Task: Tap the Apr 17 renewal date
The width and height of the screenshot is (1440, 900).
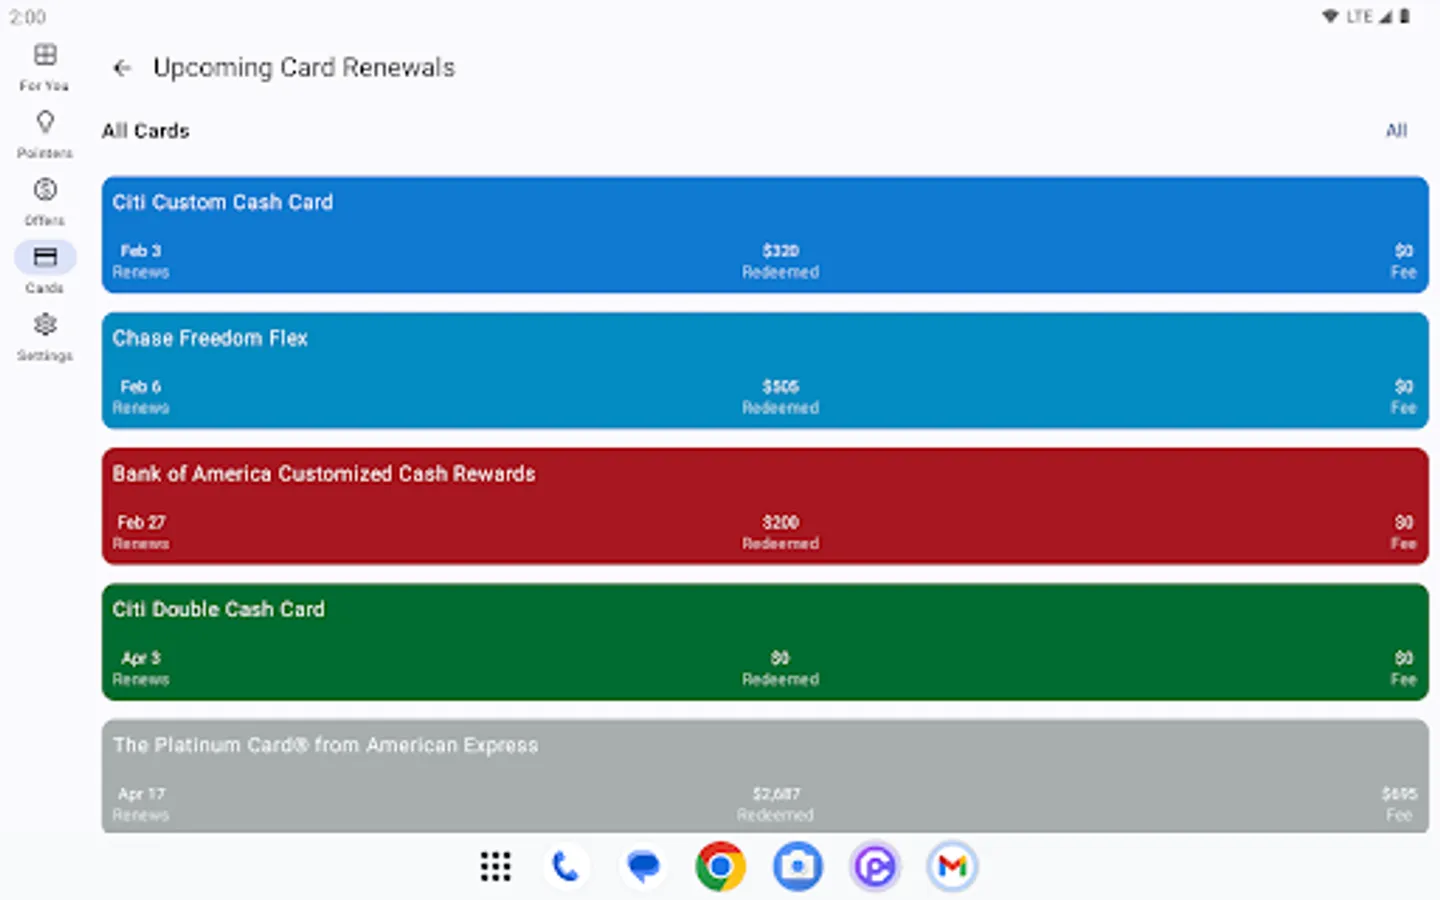Action: point(141,794)
